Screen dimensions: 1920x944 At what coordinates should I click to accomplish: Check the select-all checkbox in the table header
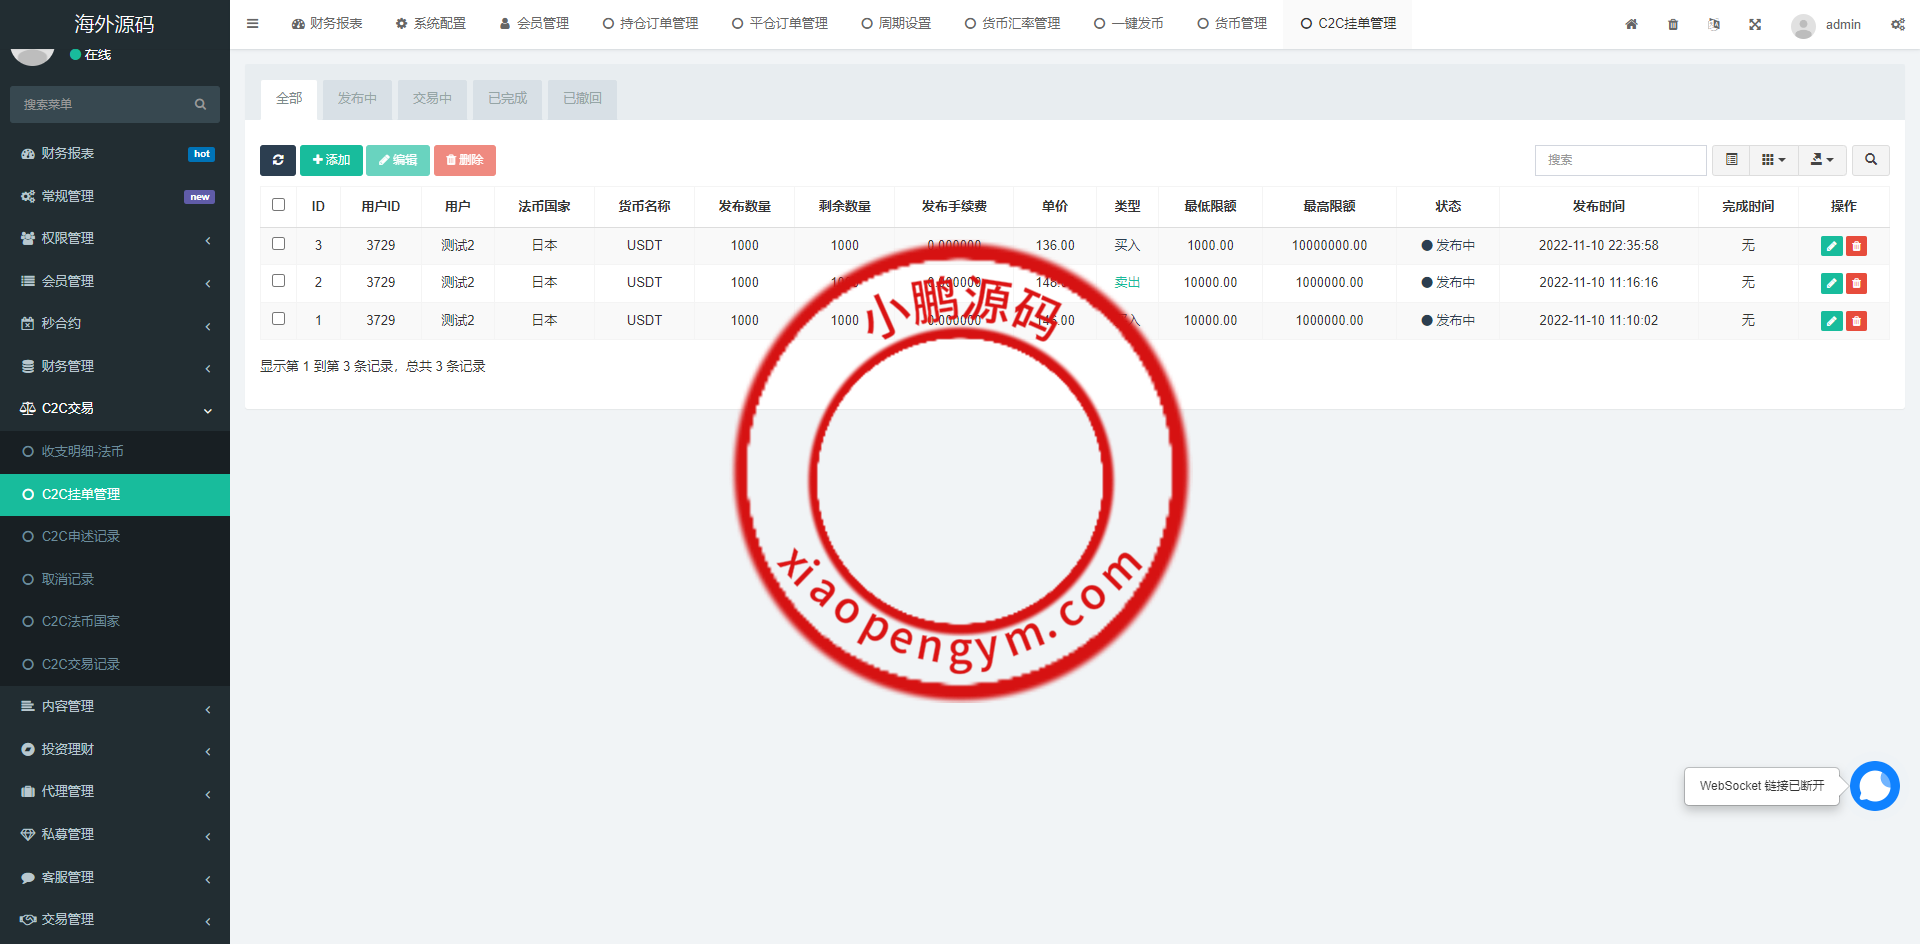coord(278,204)
